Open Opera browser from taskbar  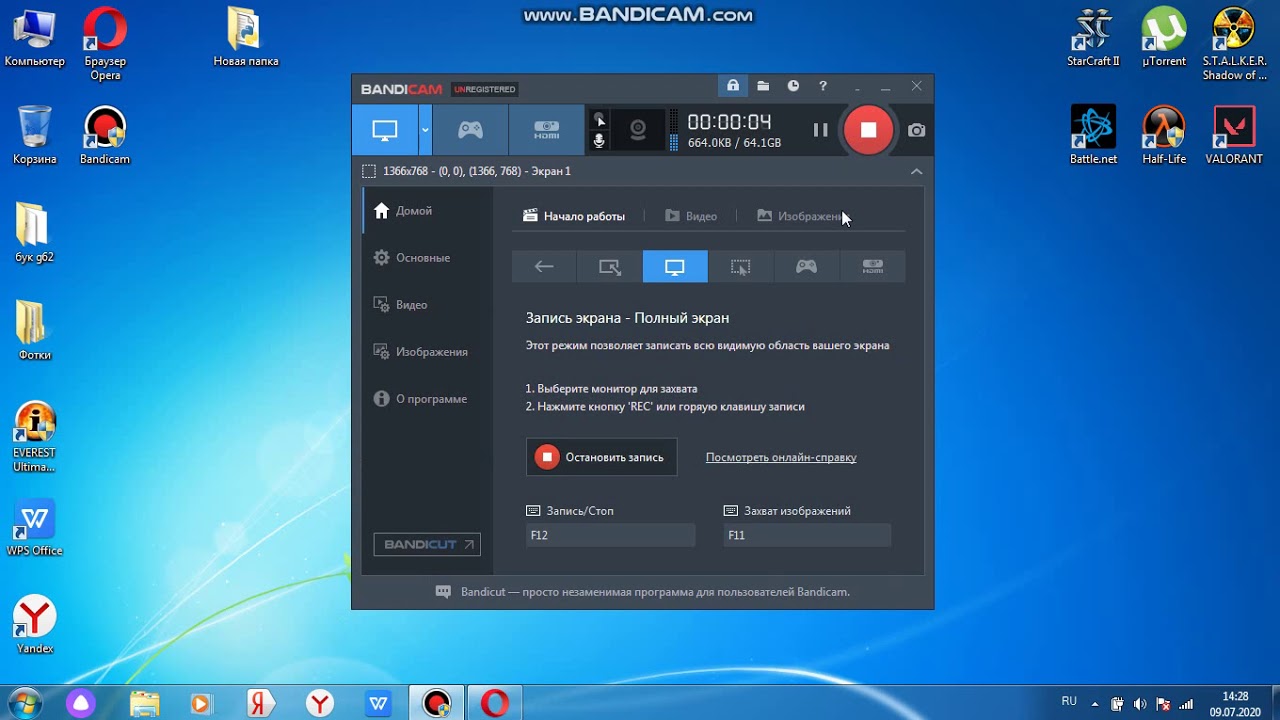coord(495,704)
